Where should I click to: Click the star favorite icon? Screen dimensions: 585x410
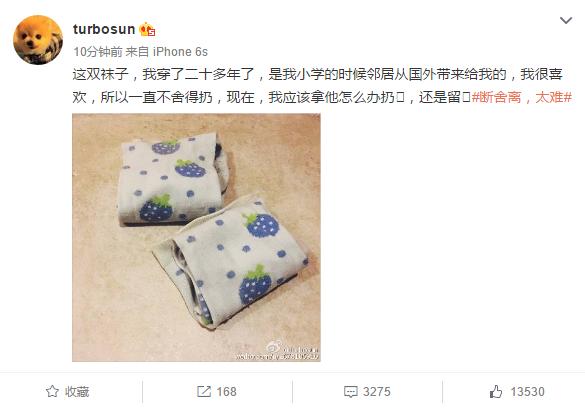tap(52, 391)
